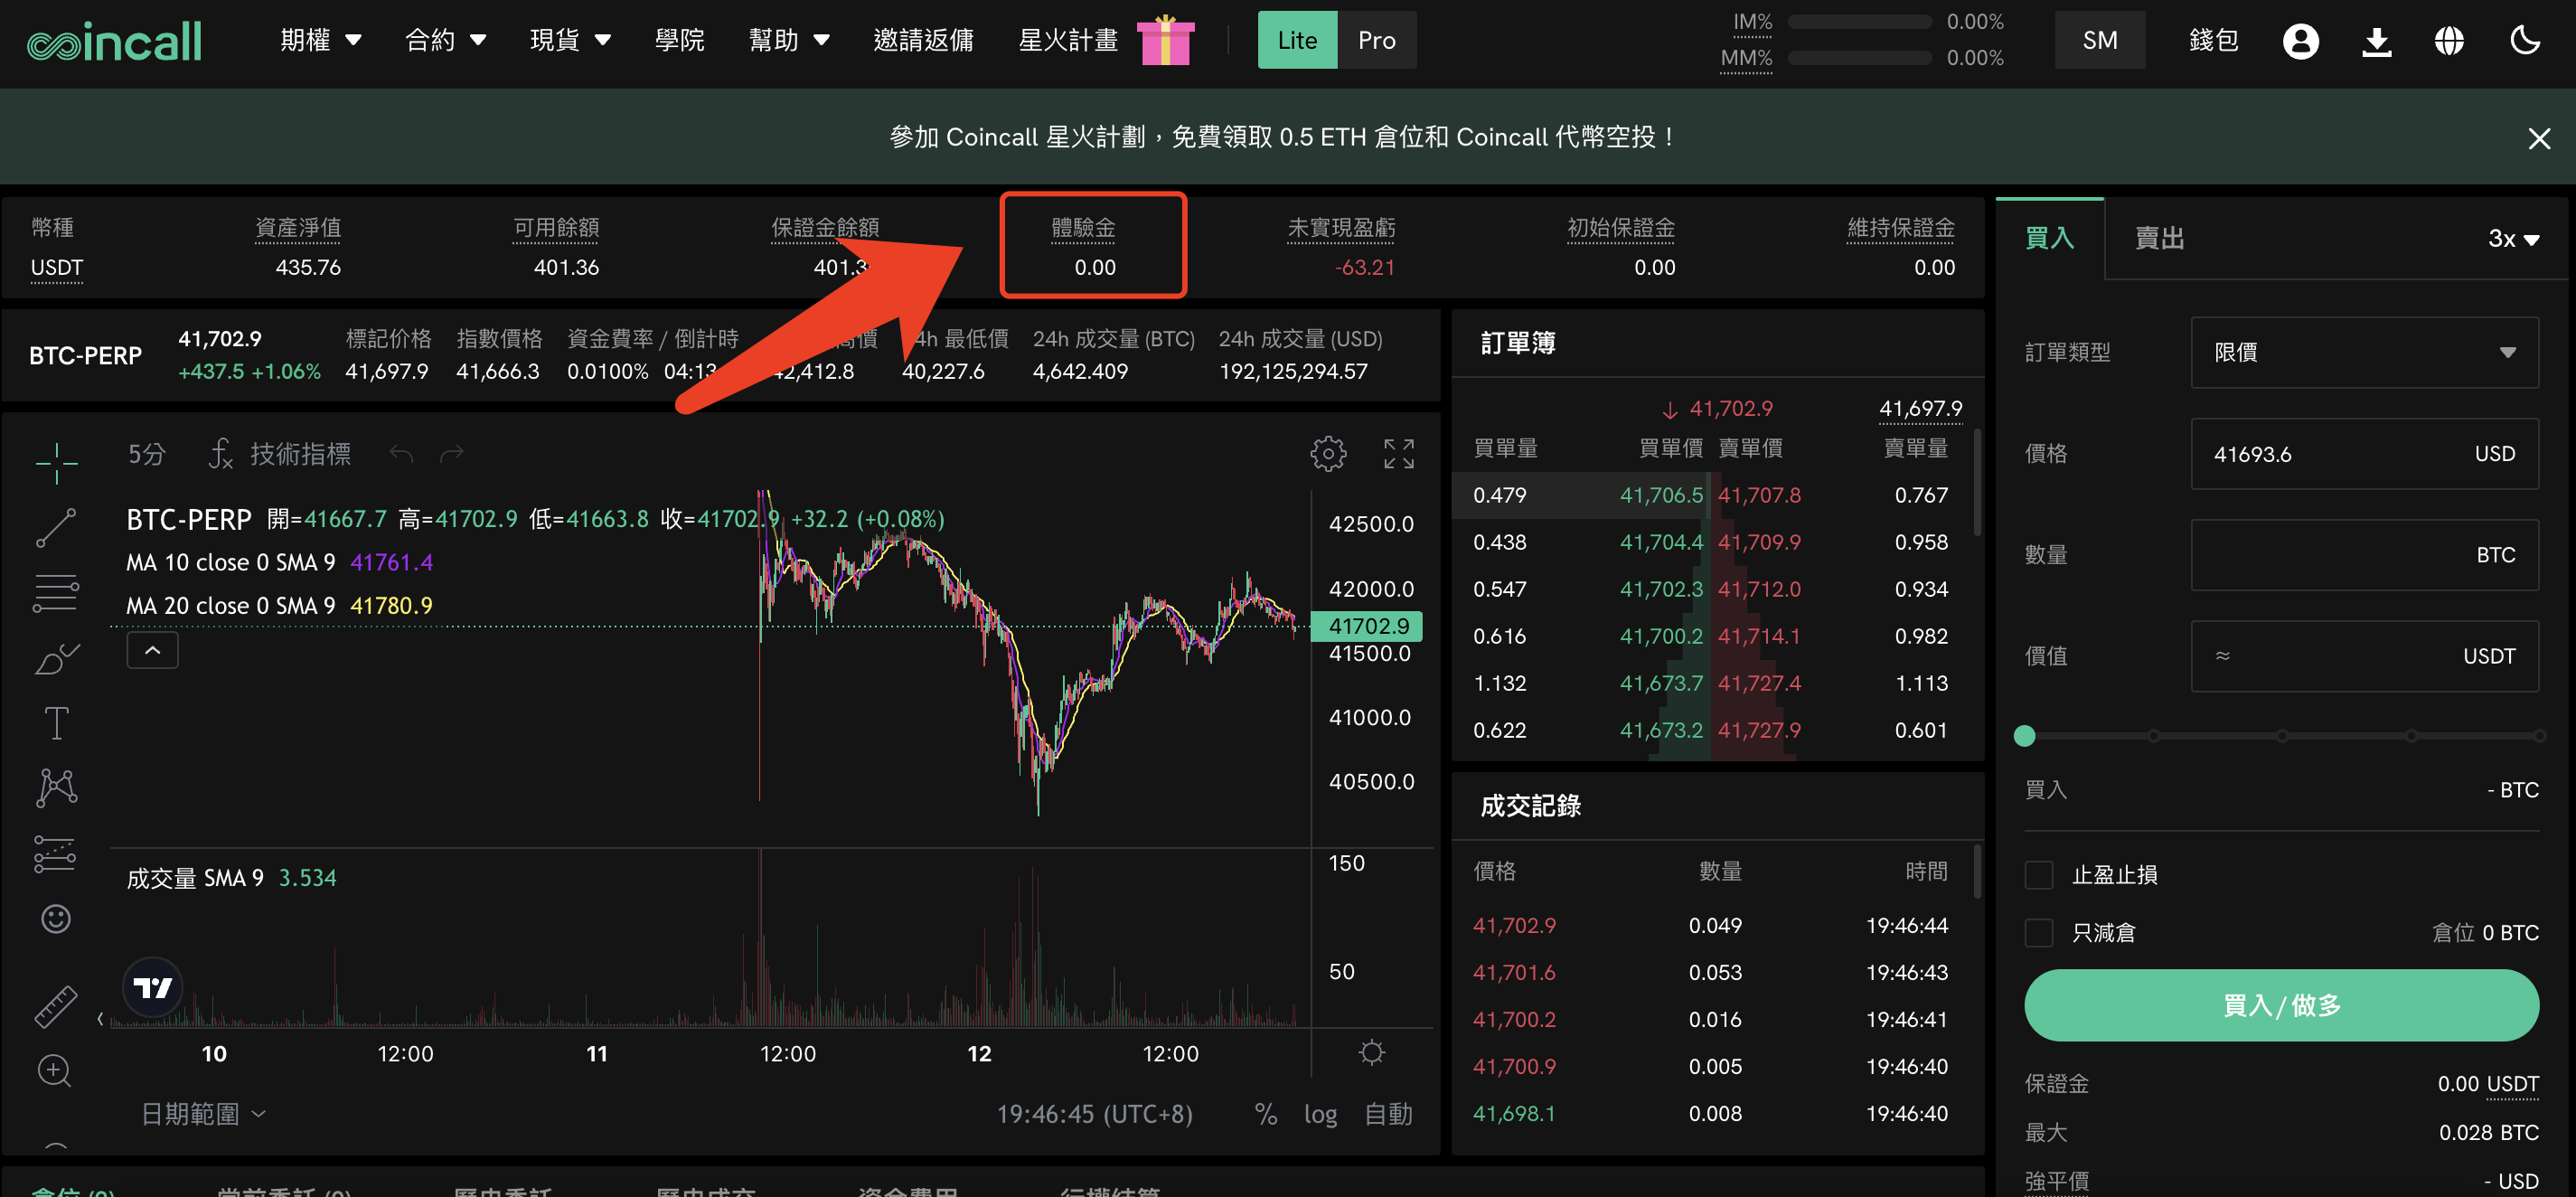Click 星火計劃 banner announcement text
Image resolution: width=2576 pixels, height=1197 pixels.
pyautogui.click(x=1283, y=137)
